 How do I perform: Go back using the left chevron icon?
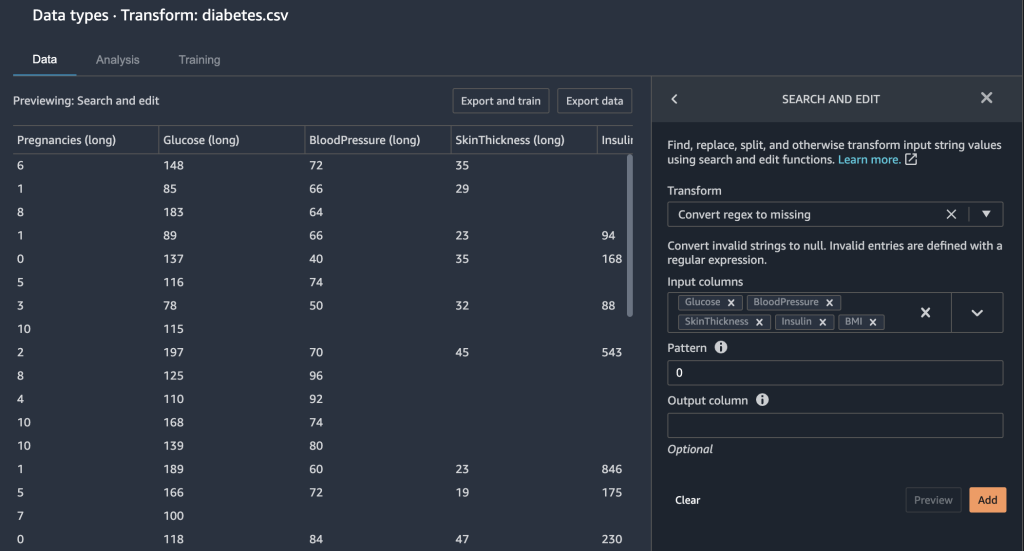675,99
